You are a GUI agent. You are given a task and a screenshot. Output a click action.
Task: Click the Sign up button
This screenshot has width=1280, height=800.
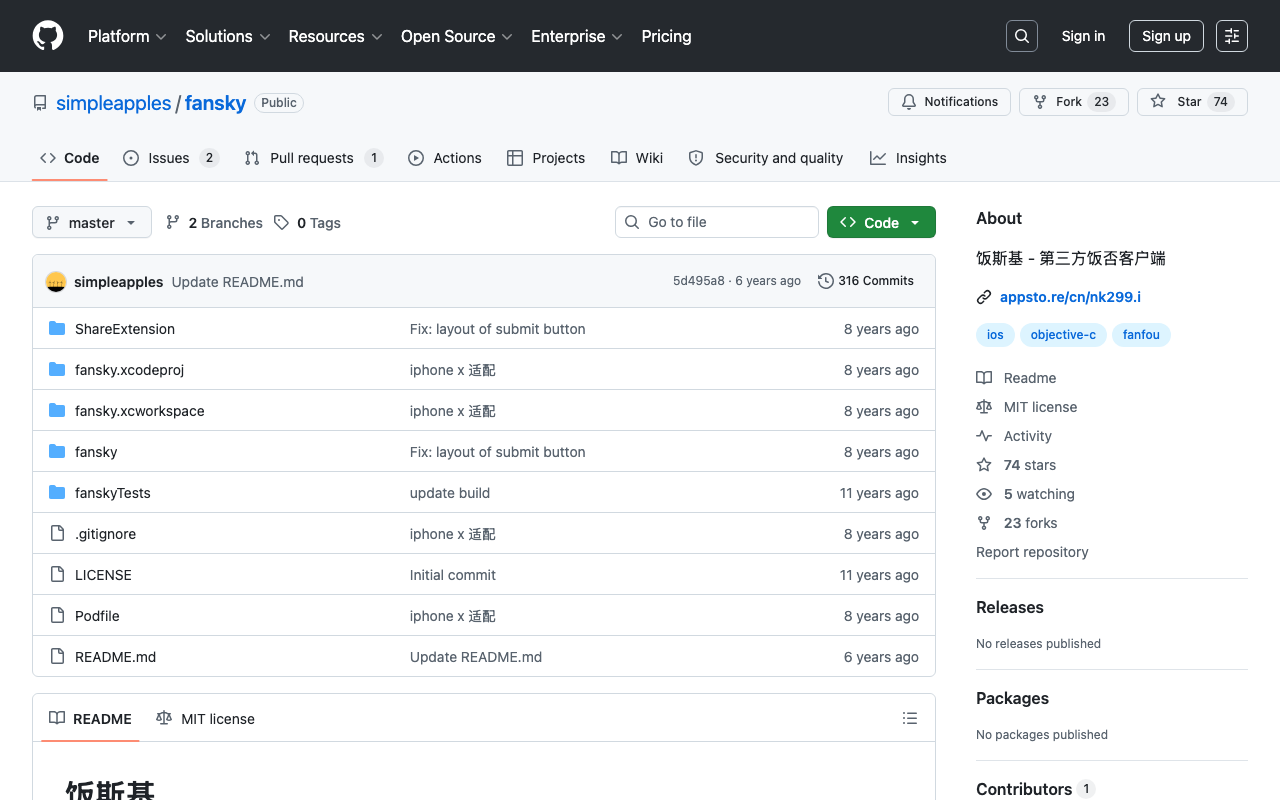click(x=1166, y=36)
